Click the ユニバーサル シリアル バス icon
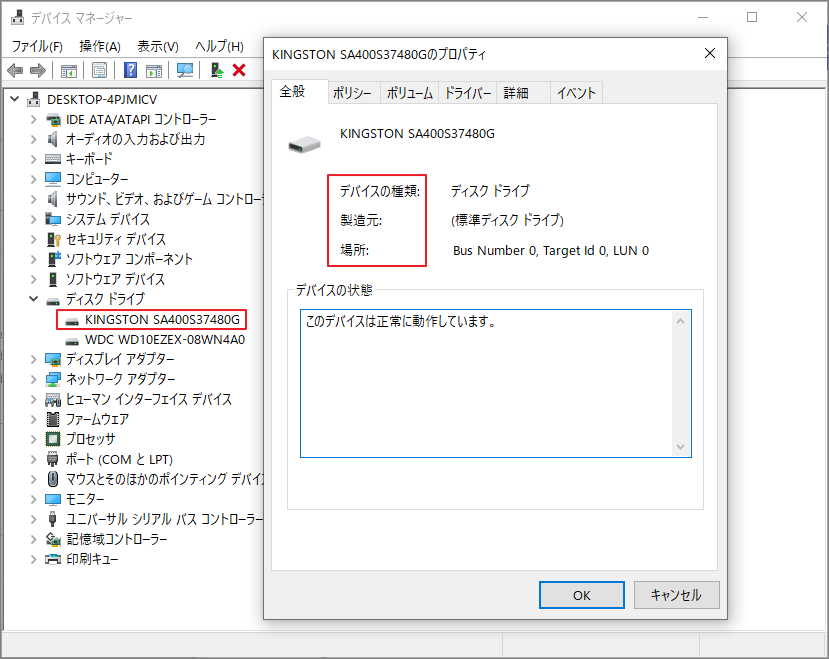This screenshot has height=659, width=829. [52, 519]
